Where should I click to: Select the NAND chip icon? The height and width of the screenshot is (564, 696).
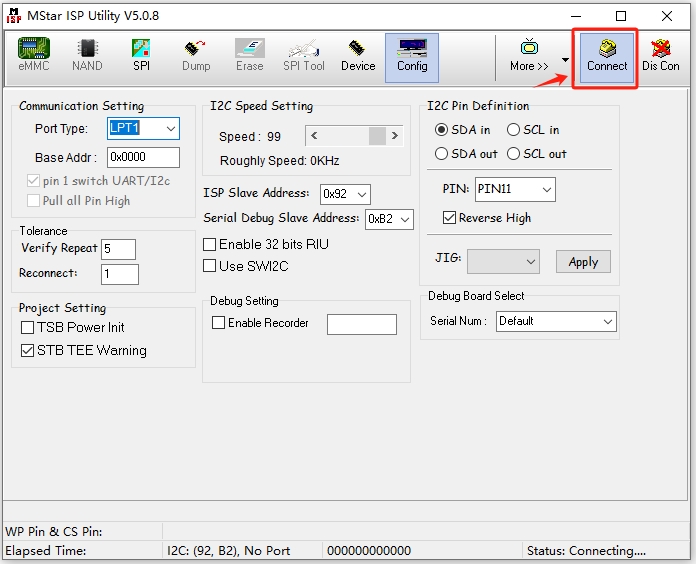point(87,48)
